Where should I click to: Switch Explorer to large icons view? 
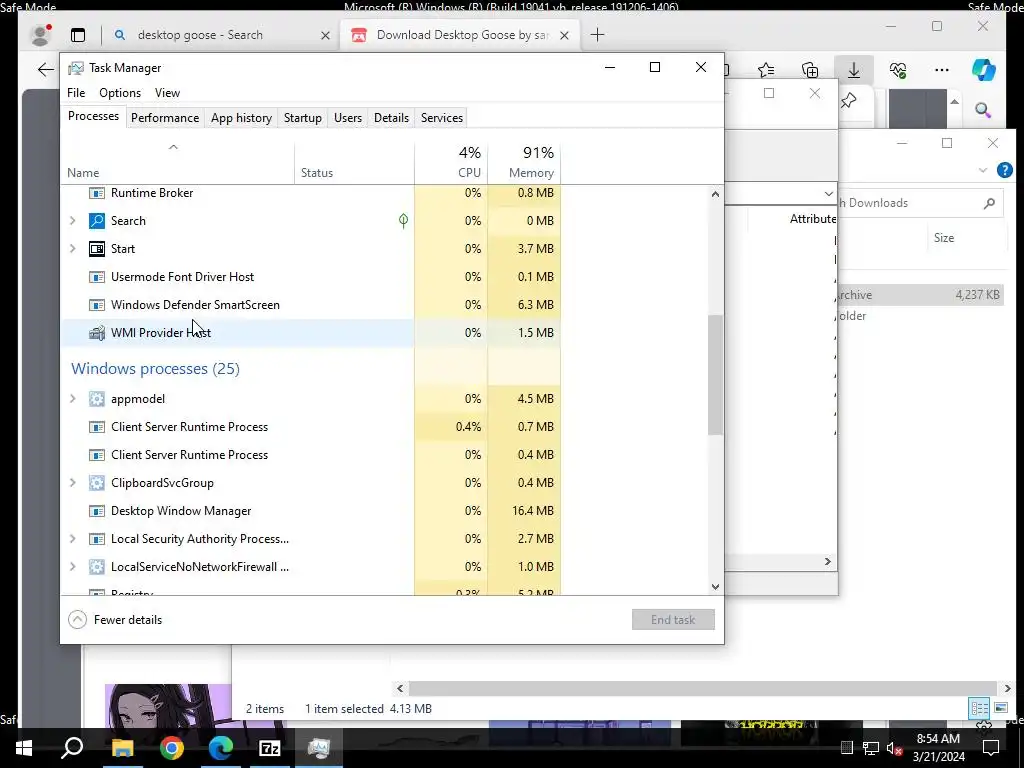1000,708
